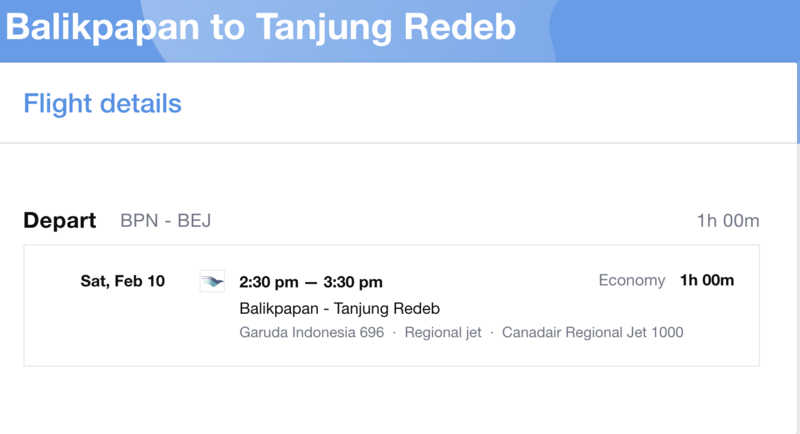Select the Depart label
The image size is (800, 434).
pyautogui.click(x=60, y=220)
